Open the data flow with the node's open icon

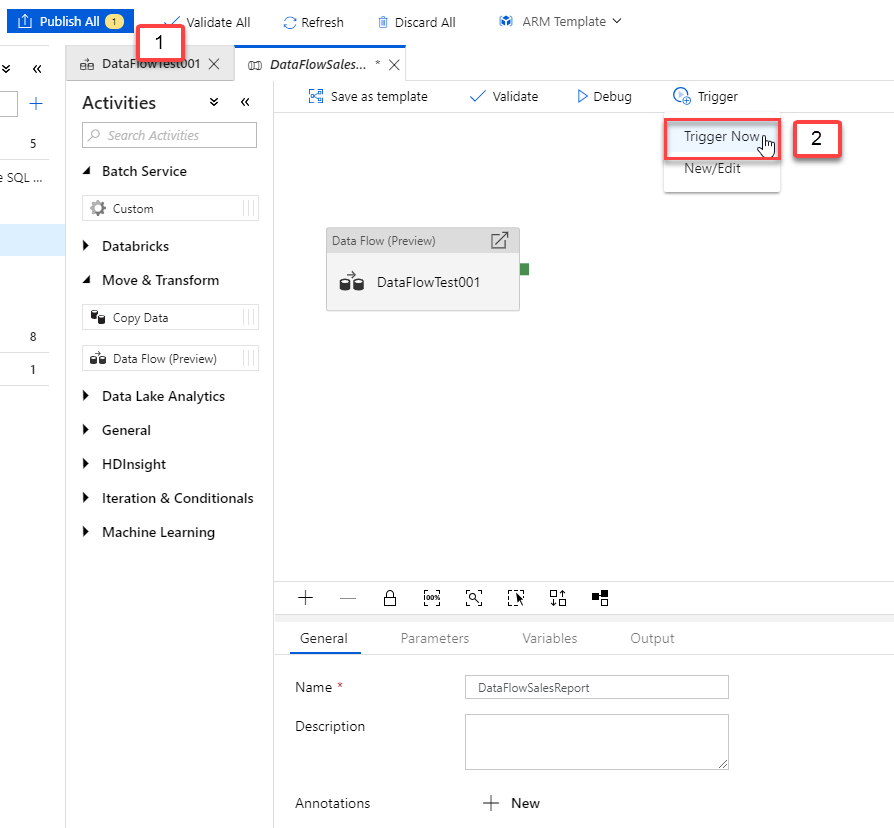(x=499, y=241)
